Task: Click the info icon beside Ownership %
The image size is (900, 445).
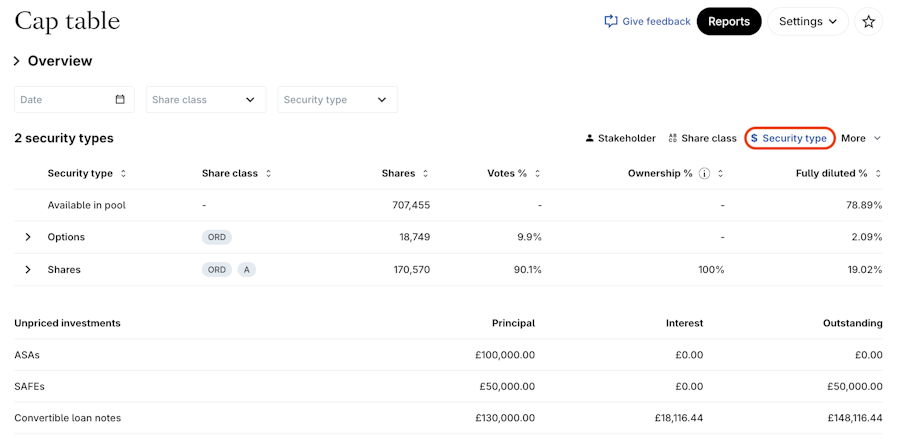Action: tap(704, 174)
